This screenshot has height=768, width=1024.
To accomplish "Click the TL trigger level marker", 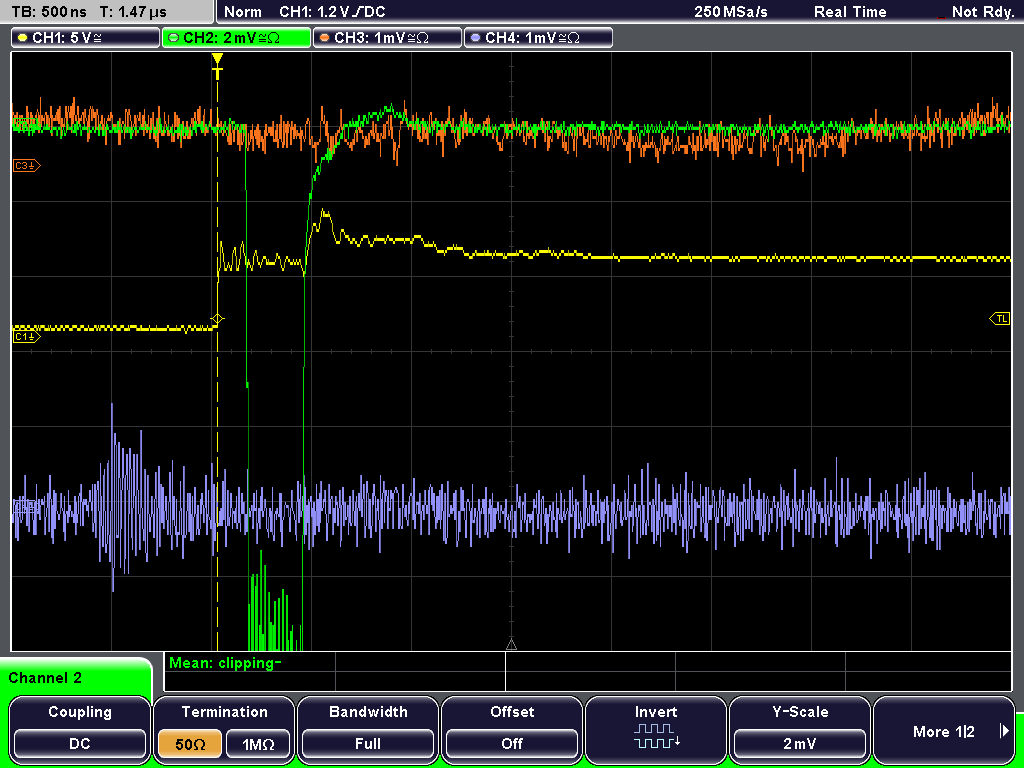I will (x=1000, y=319).
